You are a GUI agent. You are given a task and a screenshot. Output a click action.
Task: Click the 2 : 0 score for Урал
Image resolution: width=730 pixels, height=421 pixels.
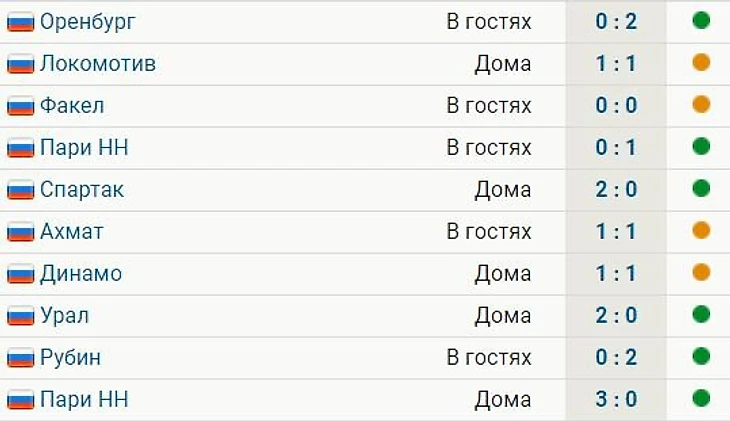(616, 315)
